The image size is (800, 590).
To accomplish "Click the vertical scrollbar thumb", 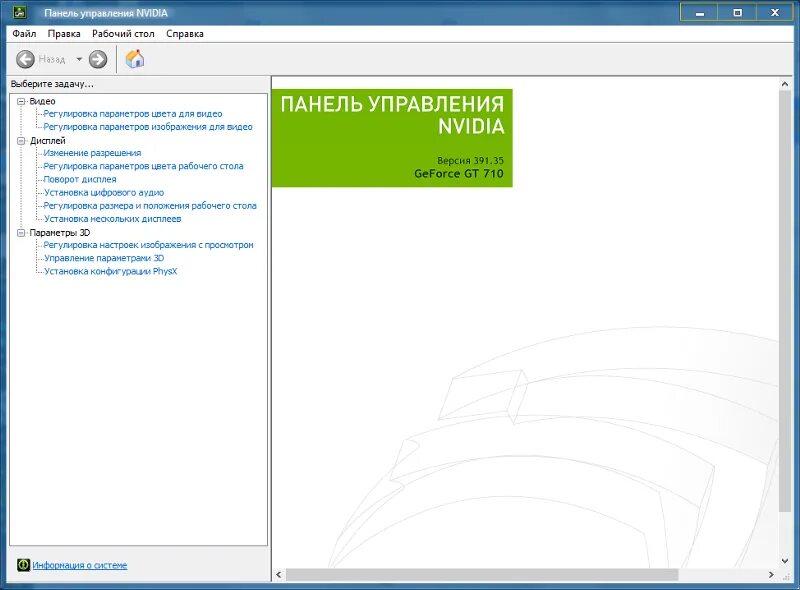I will (x=785, y=301).
